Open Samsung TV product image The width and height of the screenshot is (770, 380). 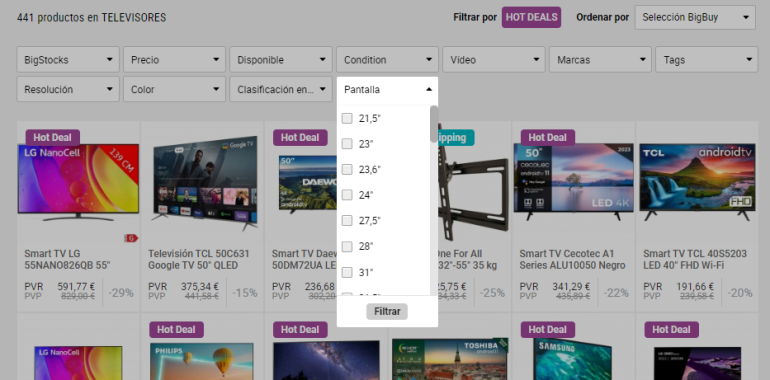click(573, 359)
